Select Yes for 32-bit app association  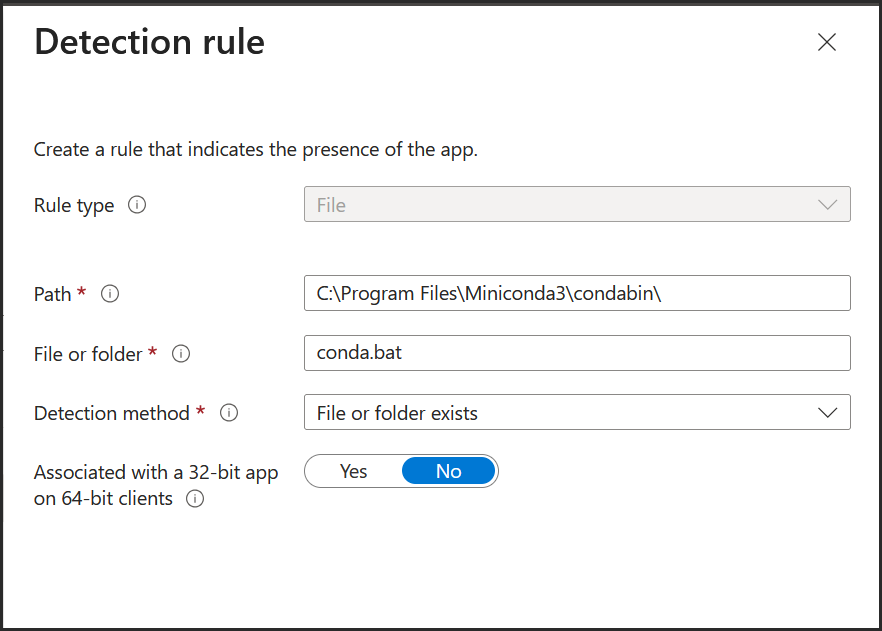click(x=354, y=471)
